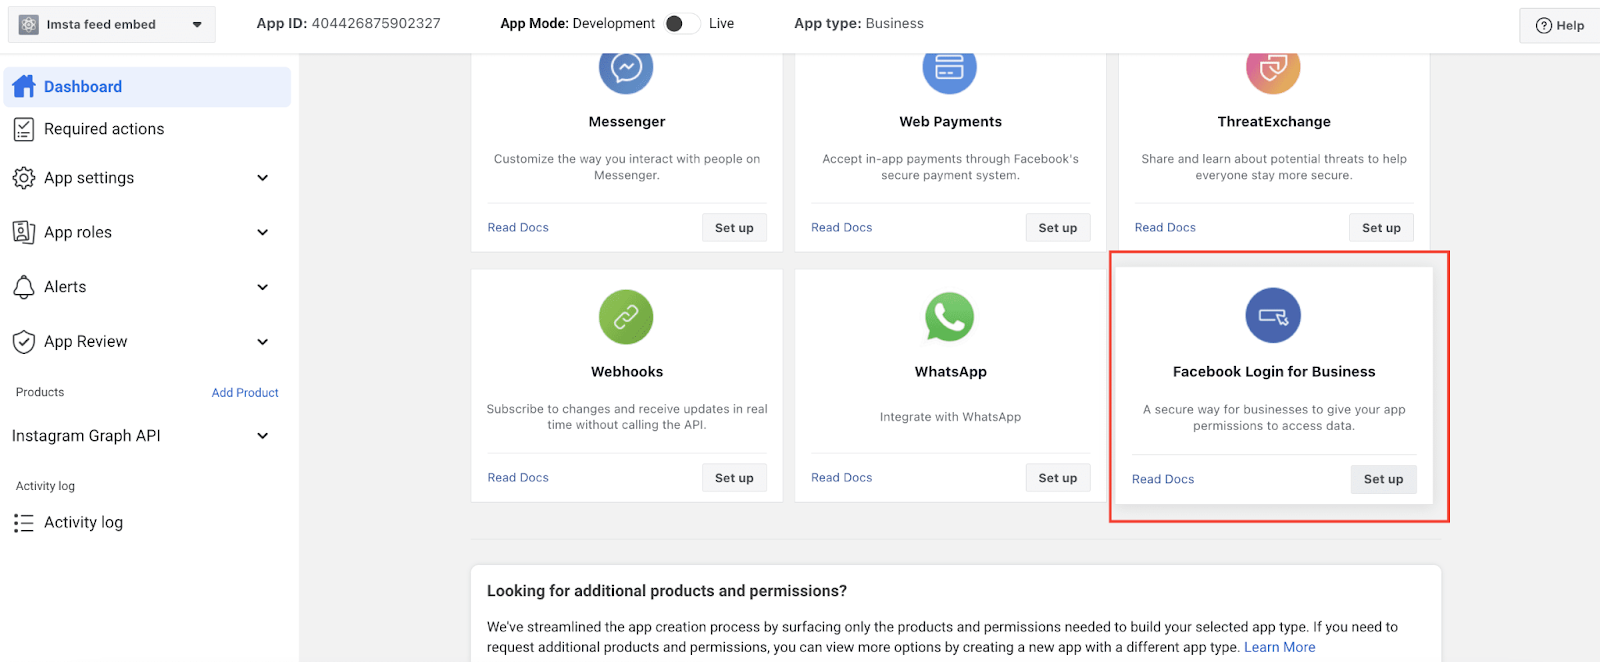Expand the App roles chevron
The height and width of the screenshot is (662, 1600).
click(x=263, y=232)
